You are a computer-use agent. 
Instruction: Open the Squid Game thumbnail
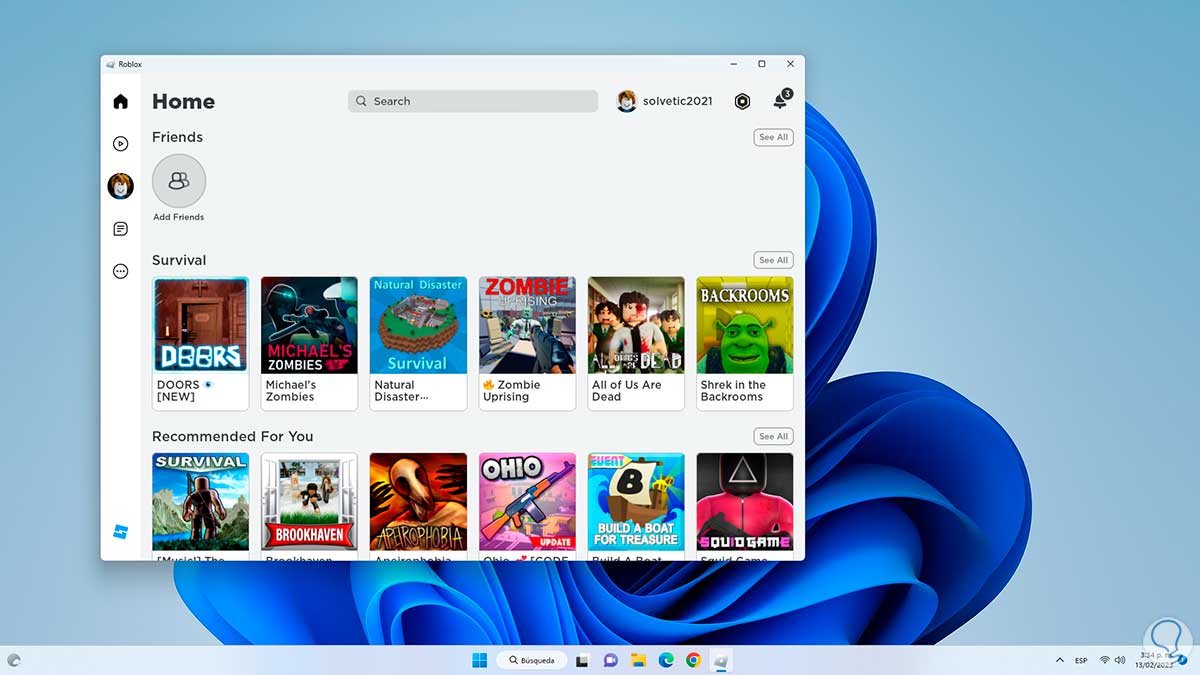tap(745, 501)
